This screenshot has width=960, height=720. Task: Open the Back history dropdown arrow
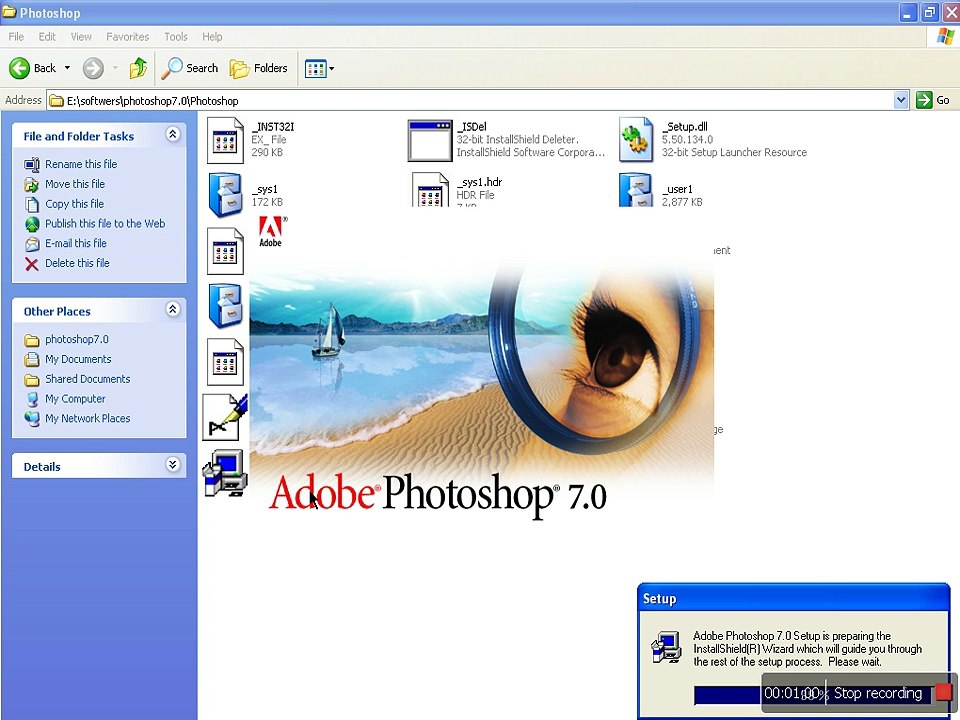[67, 68]
